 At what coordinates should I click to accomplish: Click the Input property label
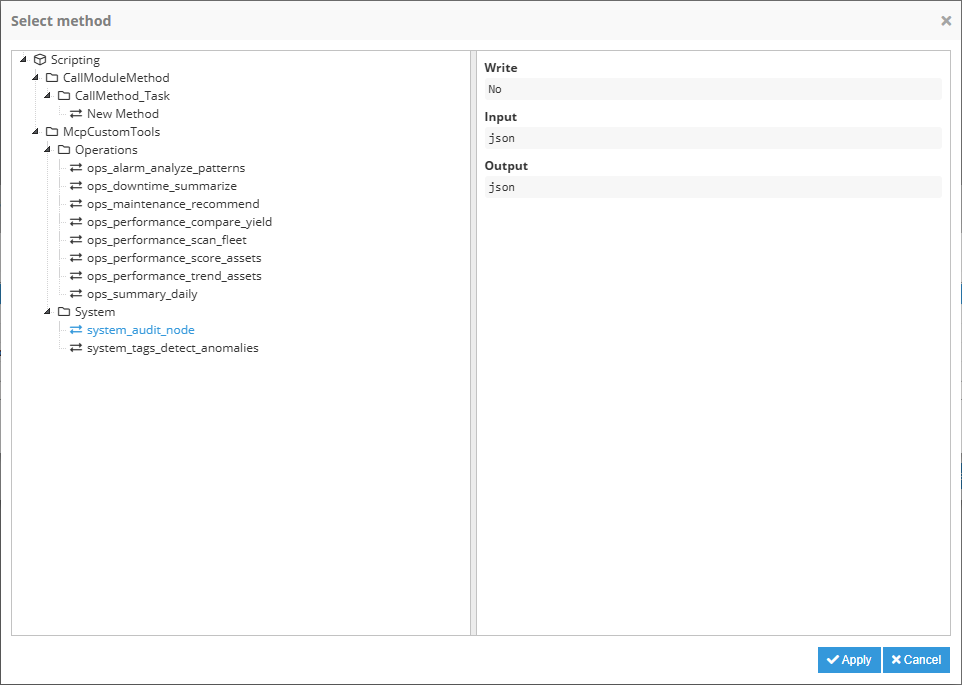[x=501, y=117]
